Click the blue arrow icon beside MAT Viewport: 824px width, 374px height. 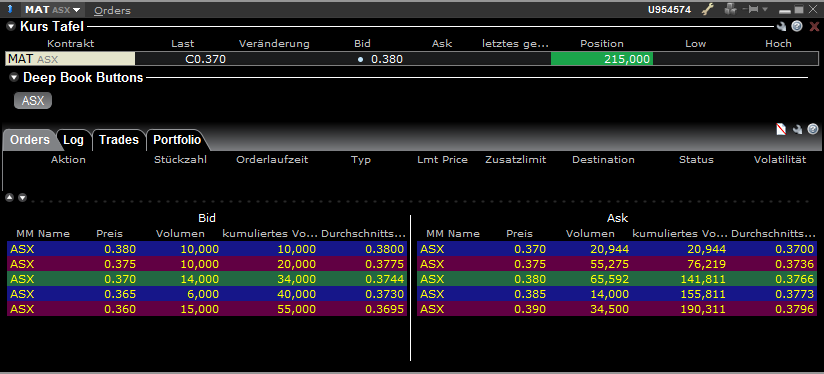click(11, 9)
